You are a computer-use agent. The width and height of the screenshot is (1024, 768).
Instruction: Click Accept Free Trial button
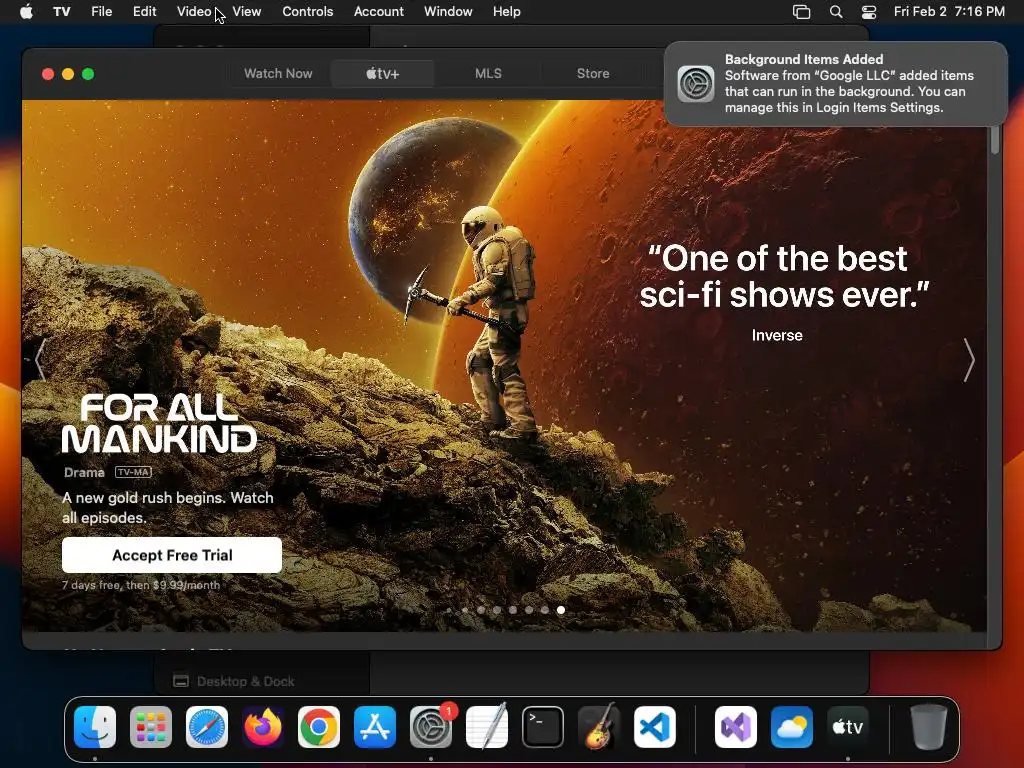(x=172, y=555)
